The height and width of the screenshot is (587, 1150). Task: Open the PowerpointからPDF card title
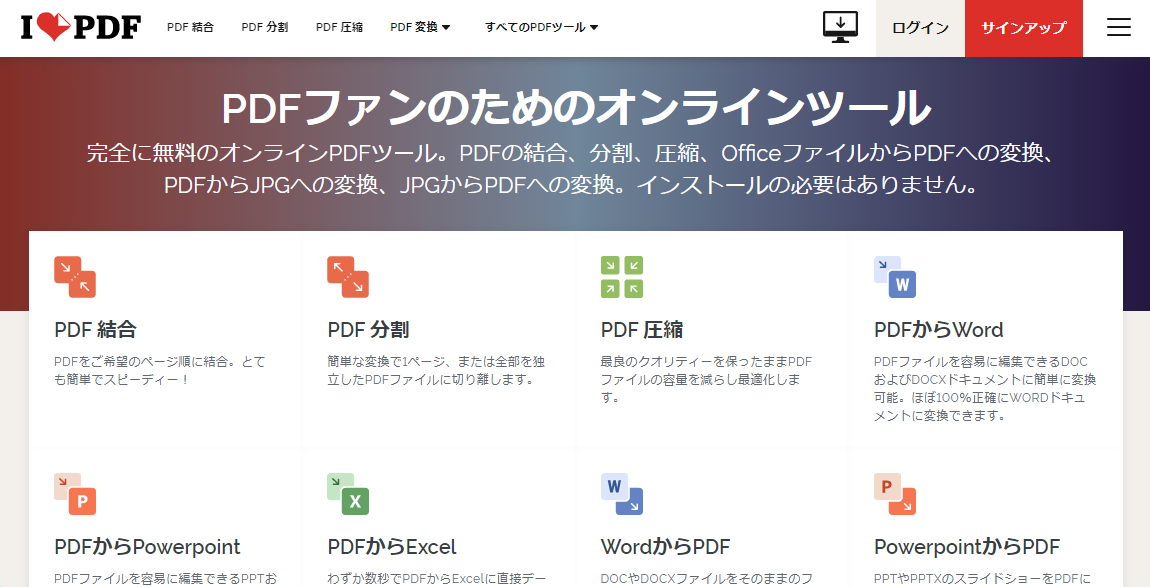pyautogui.click(x=967, y=547)
